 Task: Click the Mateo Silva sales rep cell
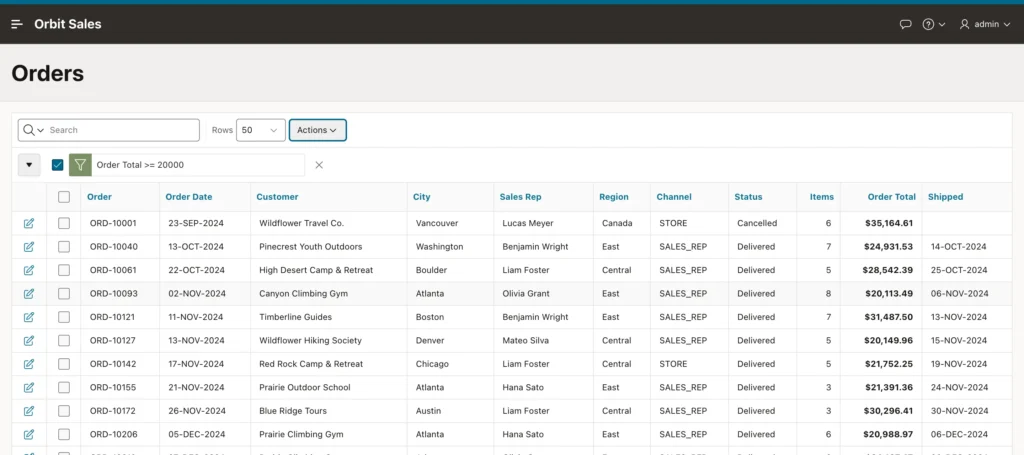pyautogui.click(x=525, y=341)
